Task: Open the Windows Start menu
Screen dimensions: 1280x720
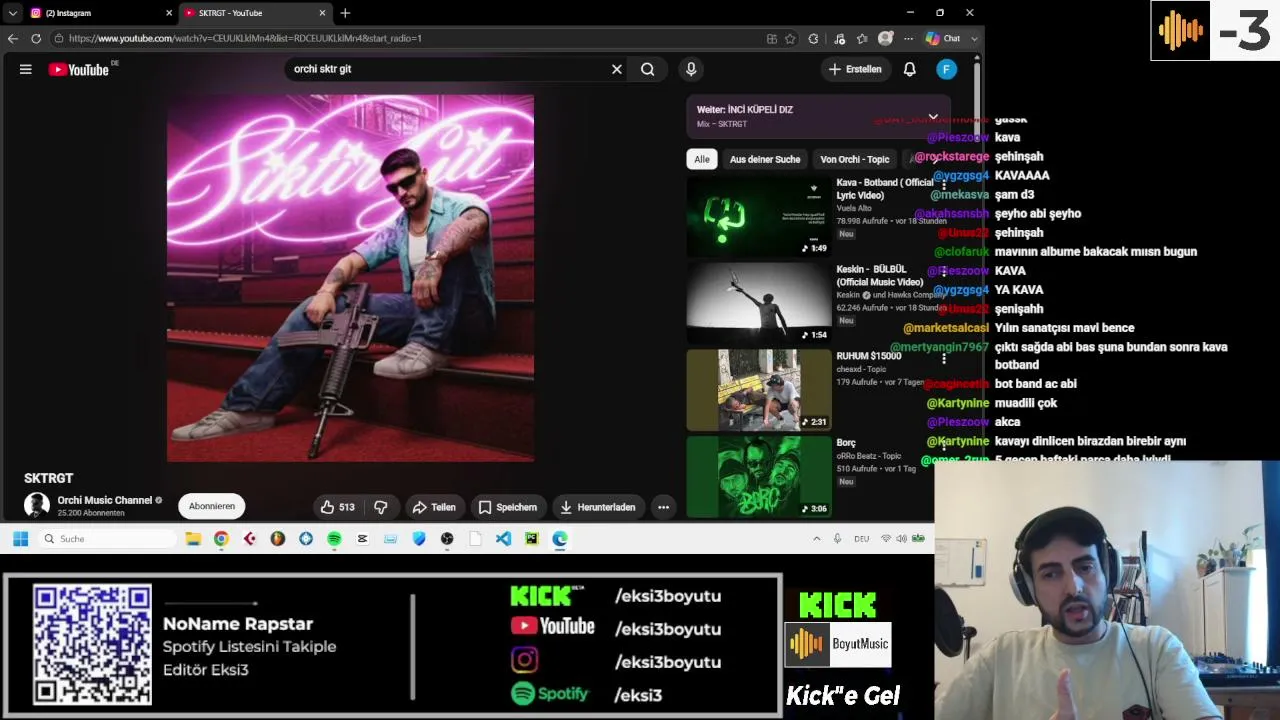Action: (x=20, y=538)
